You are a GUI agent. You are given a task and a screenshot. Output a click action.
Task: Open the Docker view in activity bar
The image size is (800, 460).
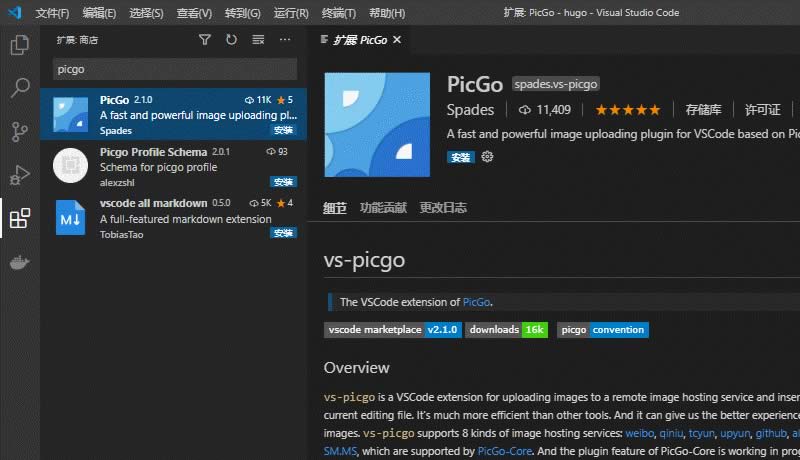(20, 262)
